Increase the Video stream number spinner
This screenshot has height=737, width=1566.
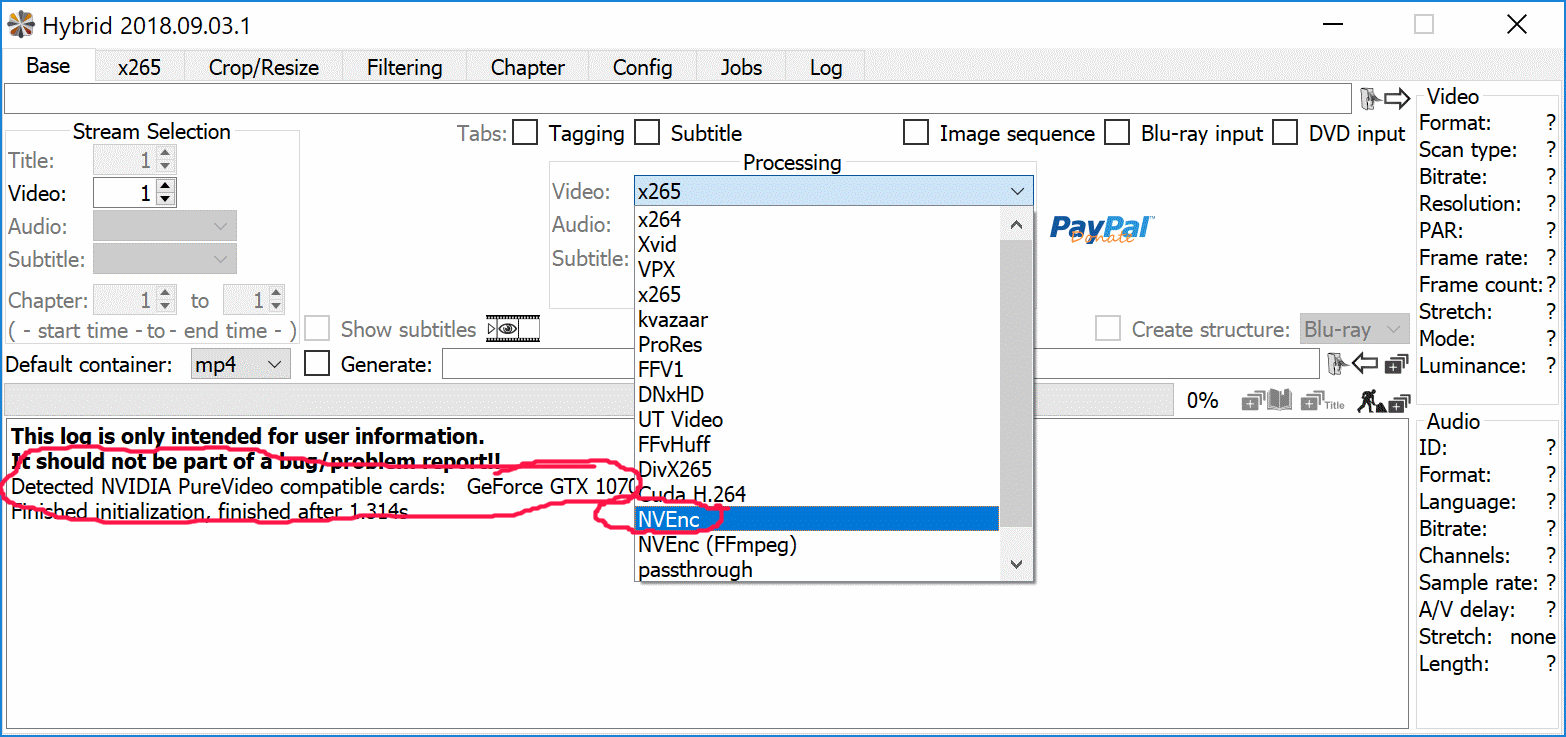[x=166, y=186]
